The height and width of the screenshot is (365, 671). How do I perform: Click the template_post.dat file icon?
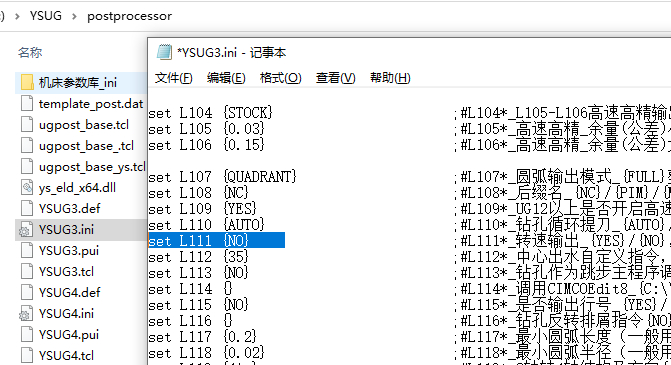tap(27, 103)
